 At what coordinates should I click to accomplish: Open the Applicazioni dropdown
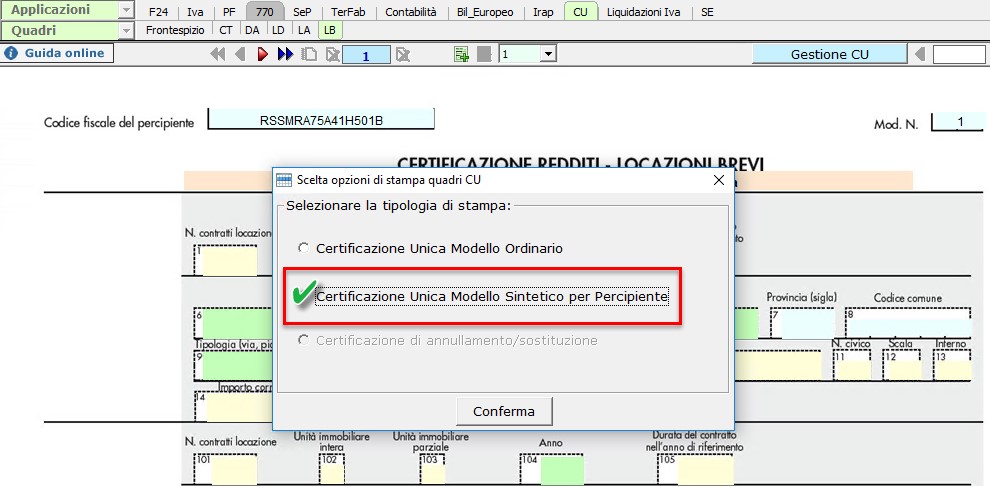click(x=125, y=11)
